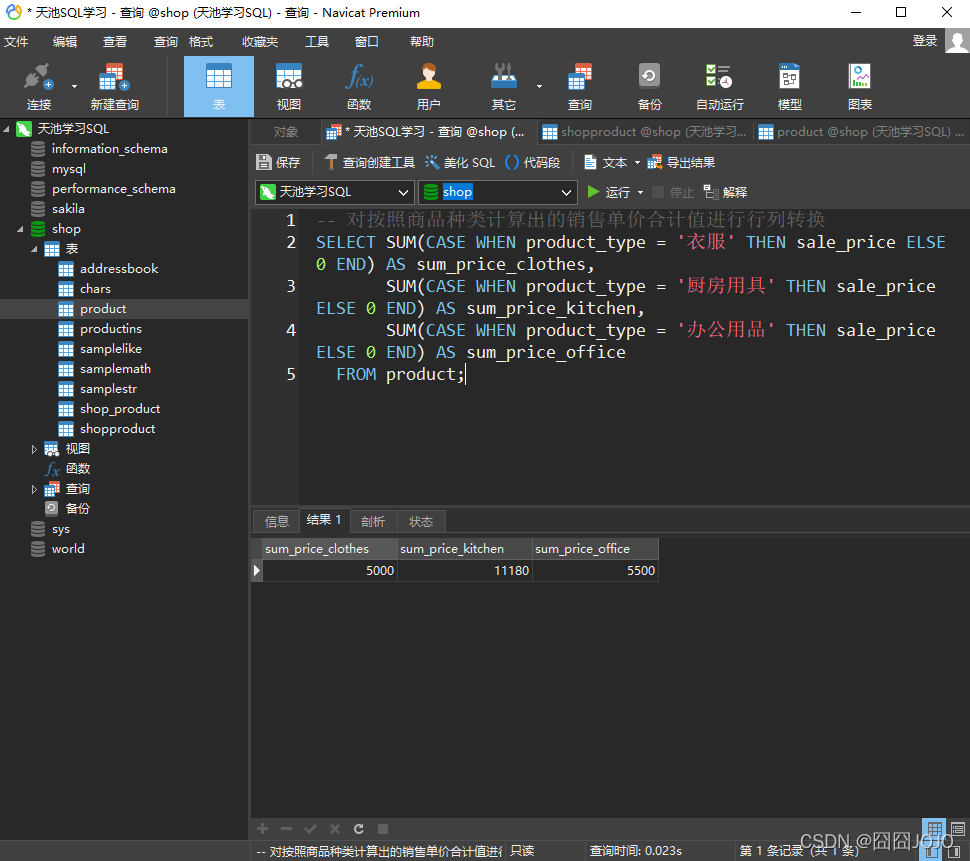Screen dimensions: 970x861
Task: Select the sakila database
Action: 68,208
